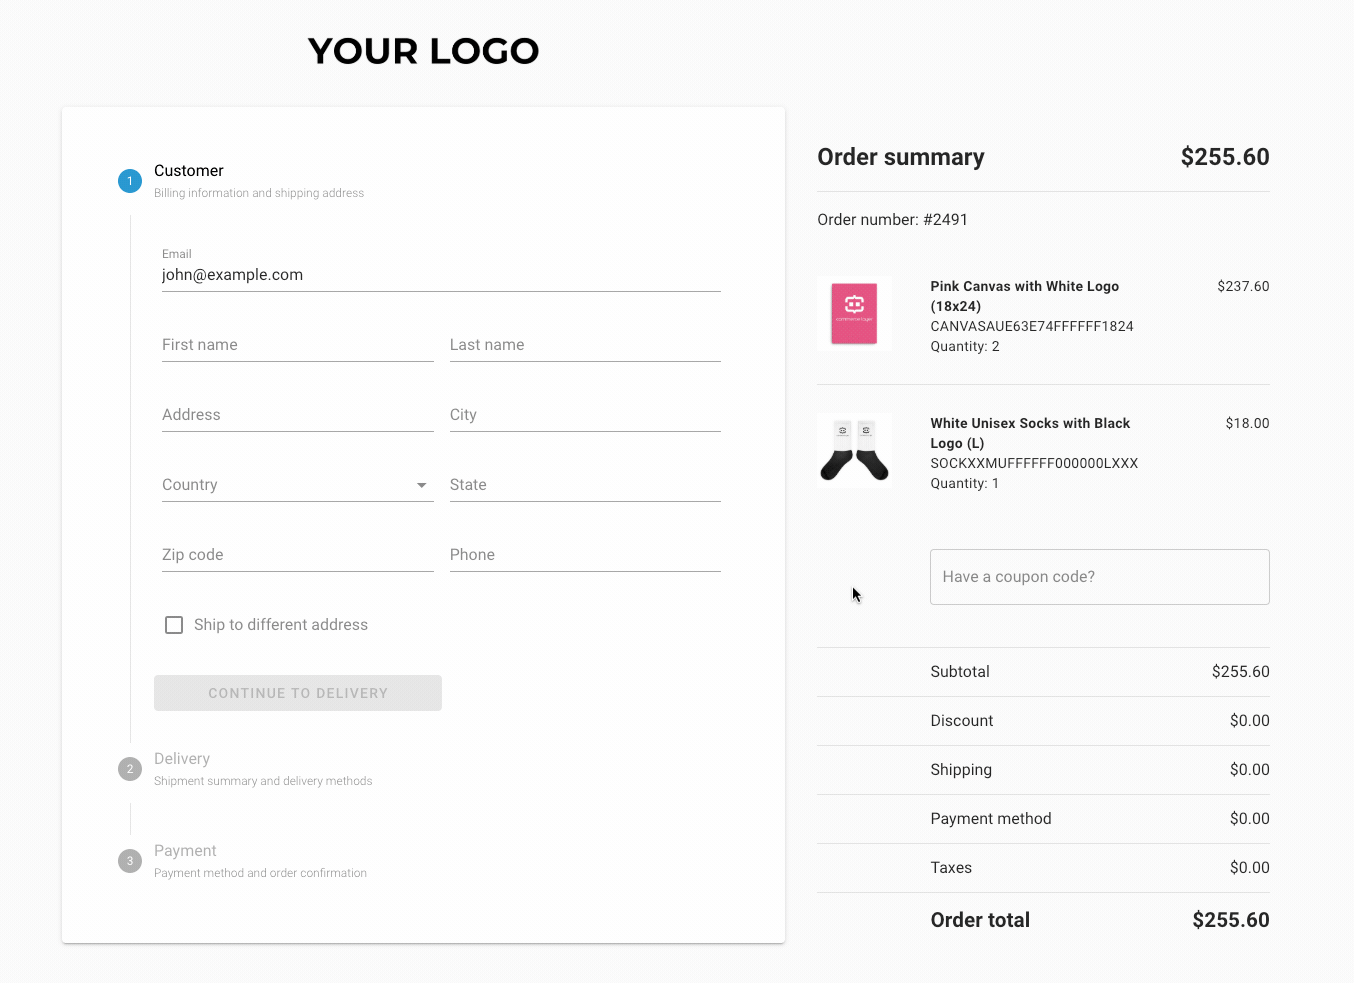Screen dimensions: 1354x983
Task: Click the Continue to Delivery button
Action: (x=298, y=693)
